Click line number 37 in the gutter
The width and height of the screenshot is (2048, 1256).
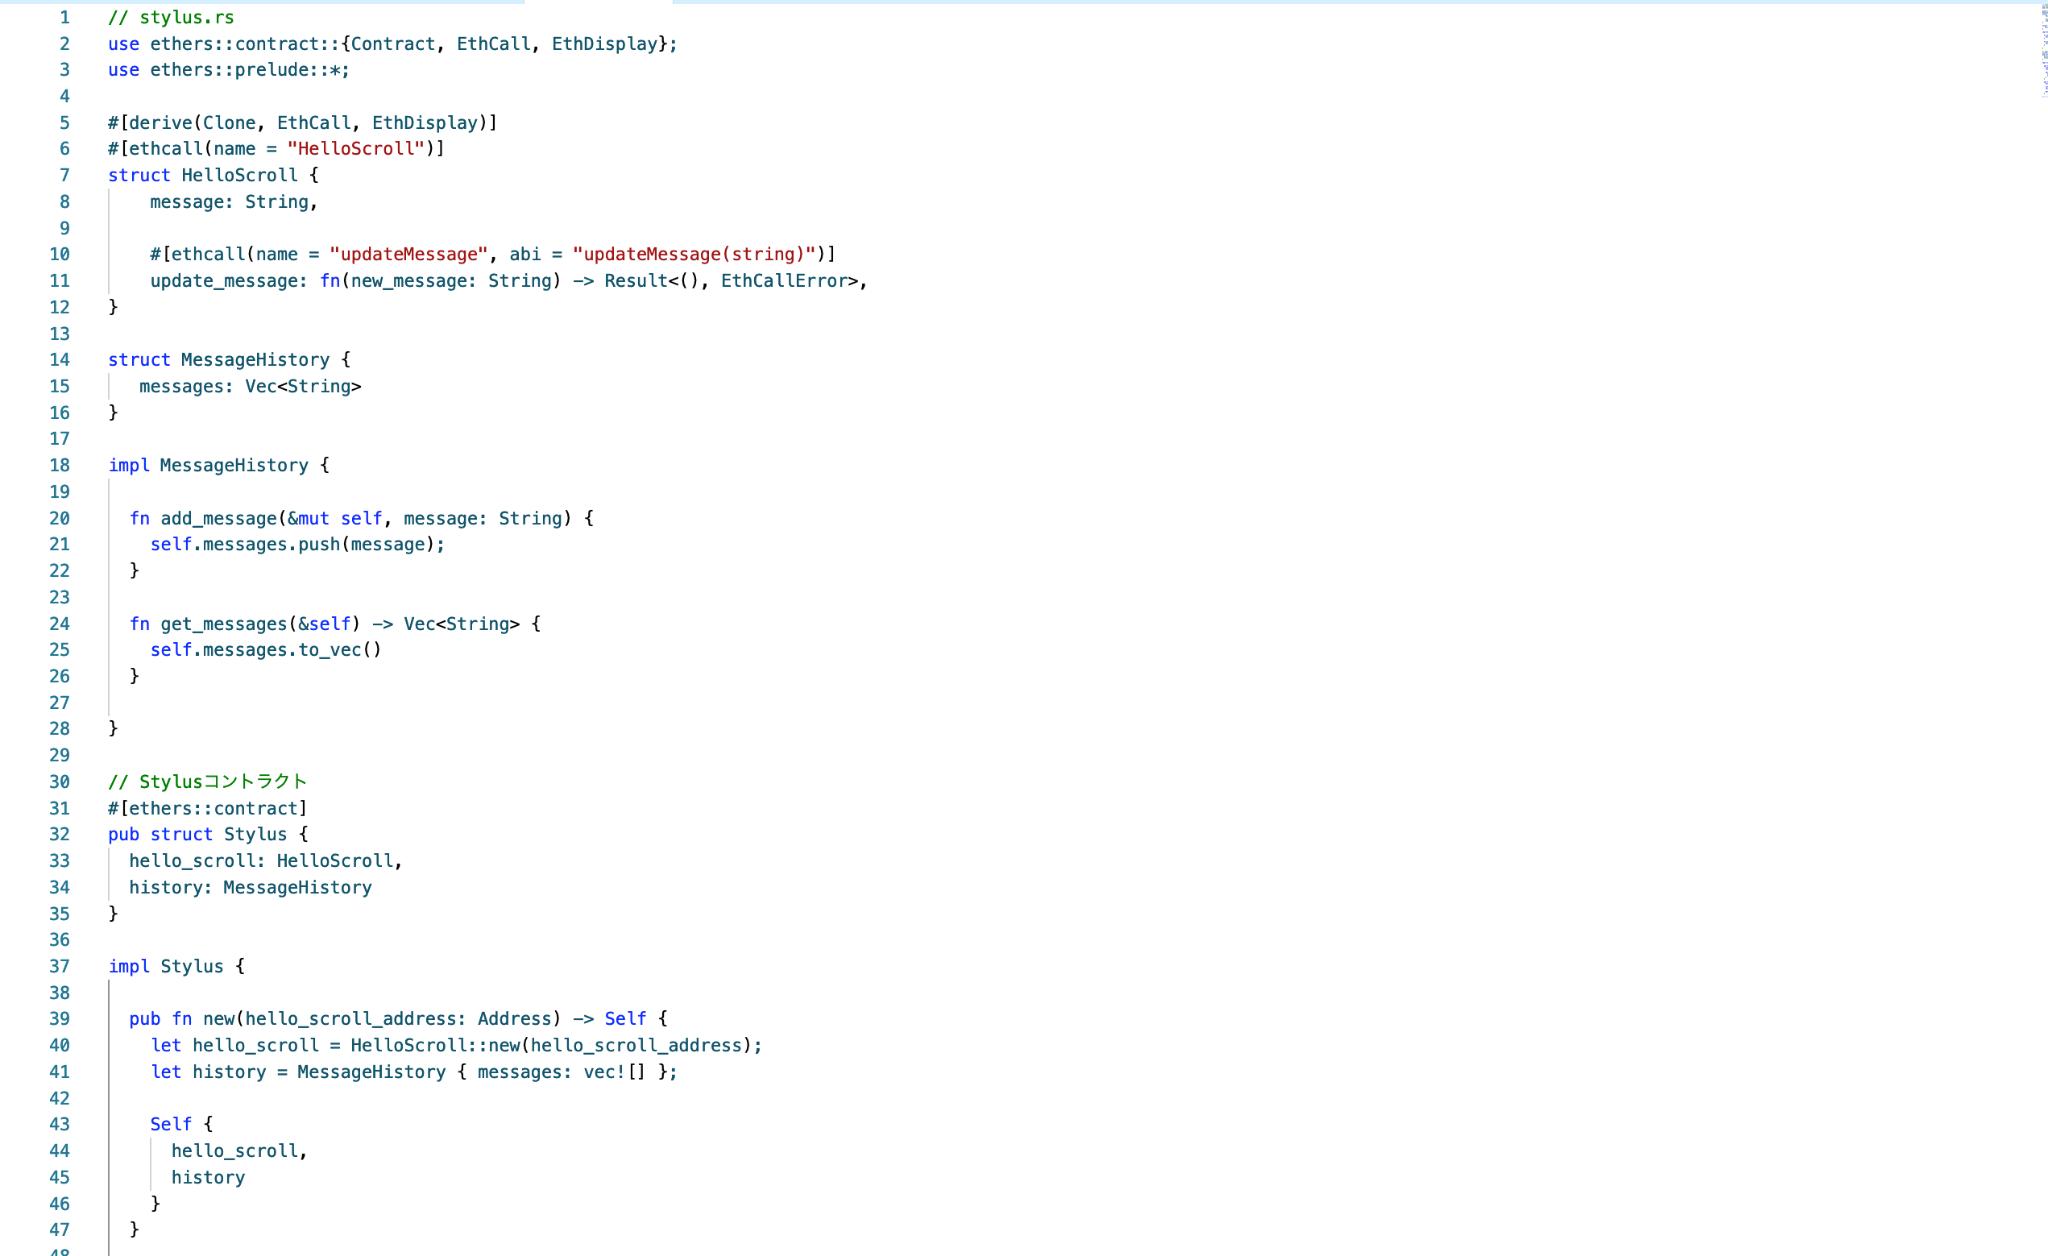[x=59, y=966]
